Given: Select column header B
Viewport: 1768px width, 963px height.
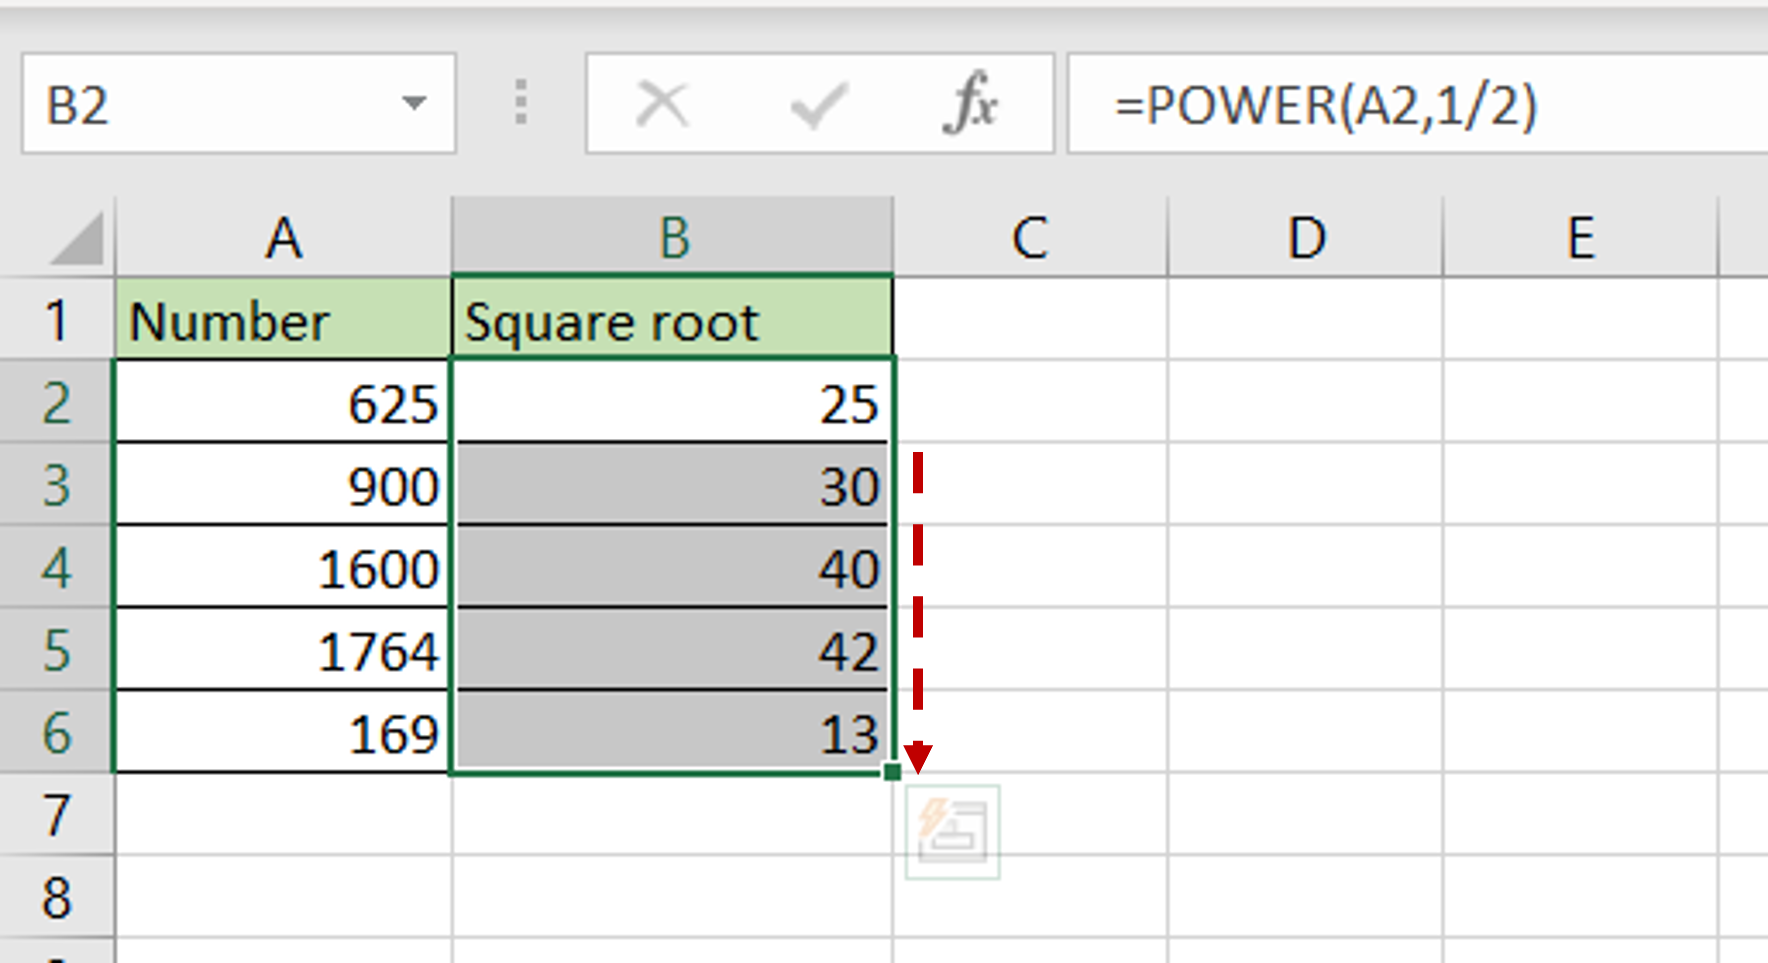Looking at the screenshot, I should pyautogui.click(x=675, y=237).
